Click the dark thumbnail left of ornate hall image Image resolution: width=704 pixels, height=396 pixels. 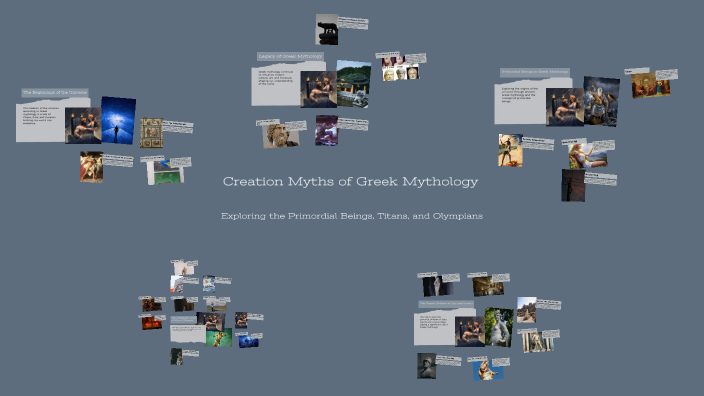click(x=437, y=286)
